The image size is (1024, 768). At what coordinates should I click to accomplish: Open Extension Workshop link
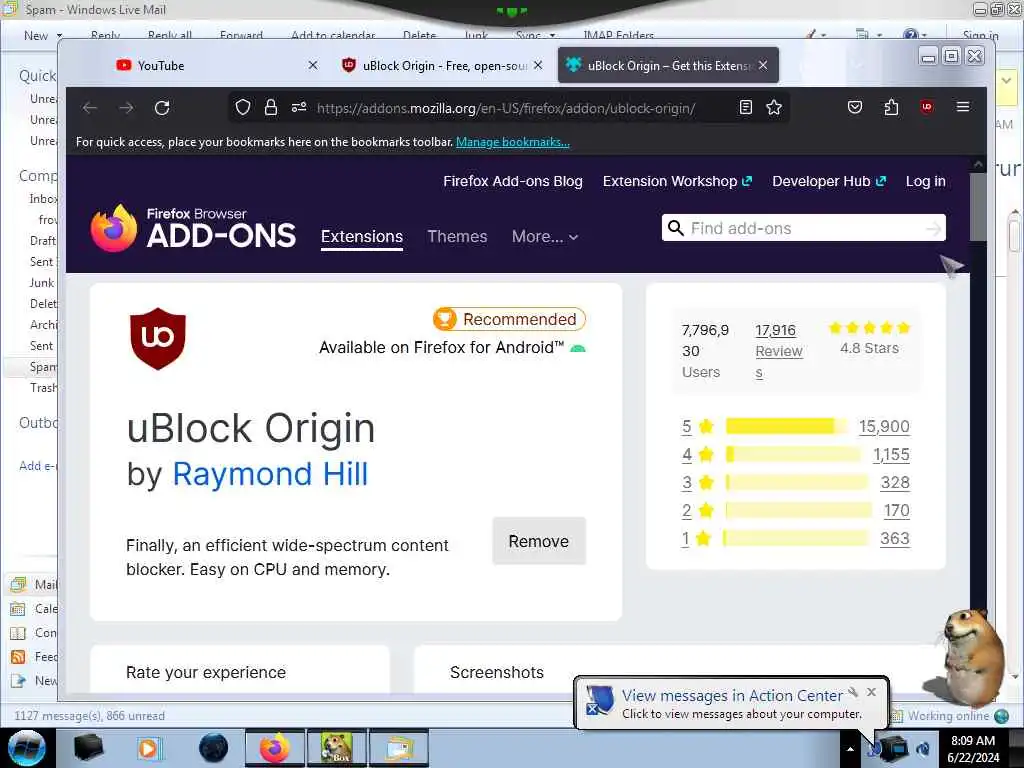coord(677,182)
